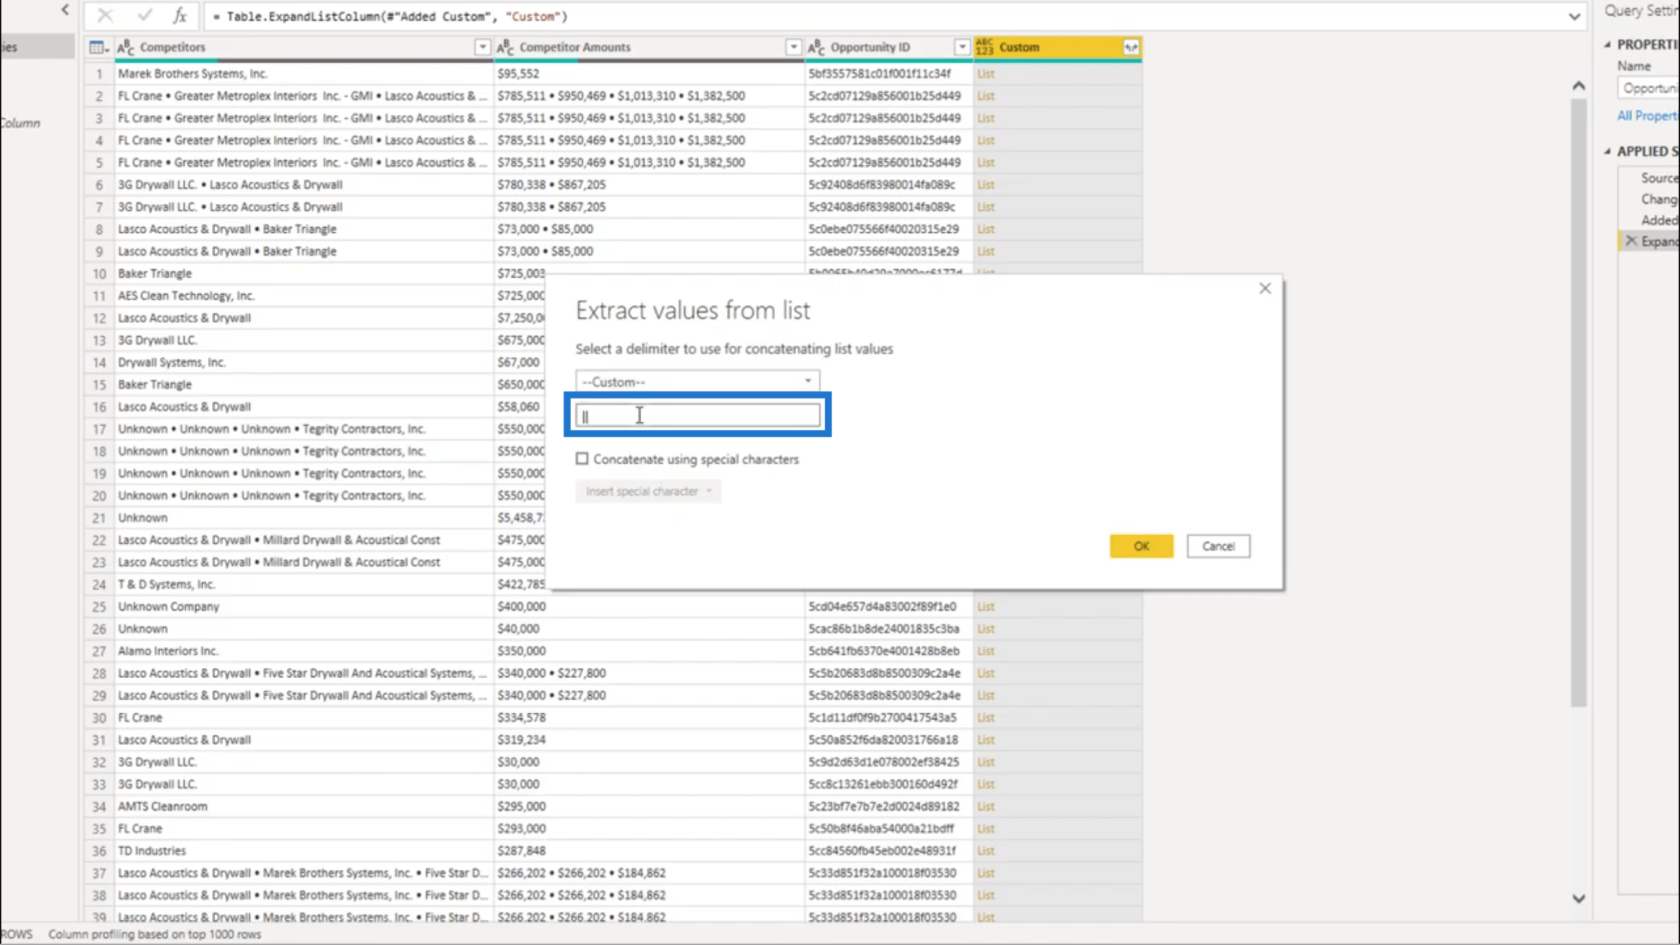Click the Competitor Amounts column data type icon

pos(505,47)
